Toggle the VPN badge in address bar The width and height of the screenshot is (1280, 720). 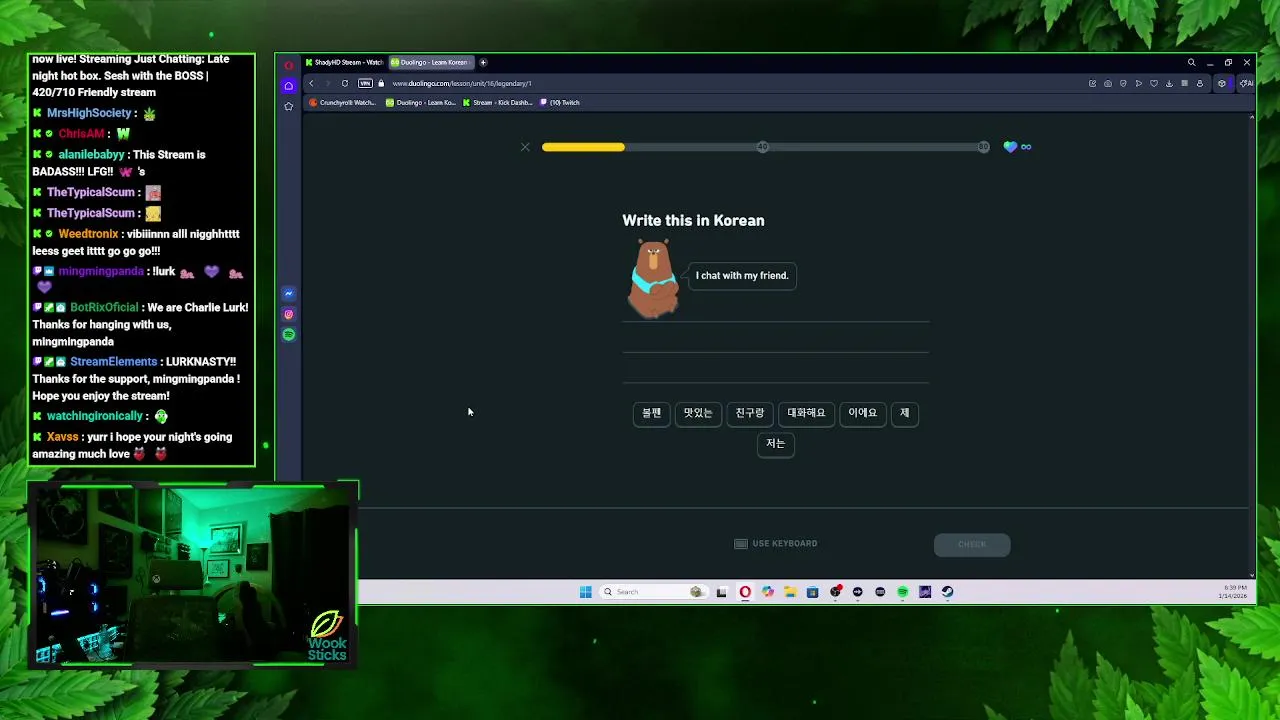(x=365, y=83)
